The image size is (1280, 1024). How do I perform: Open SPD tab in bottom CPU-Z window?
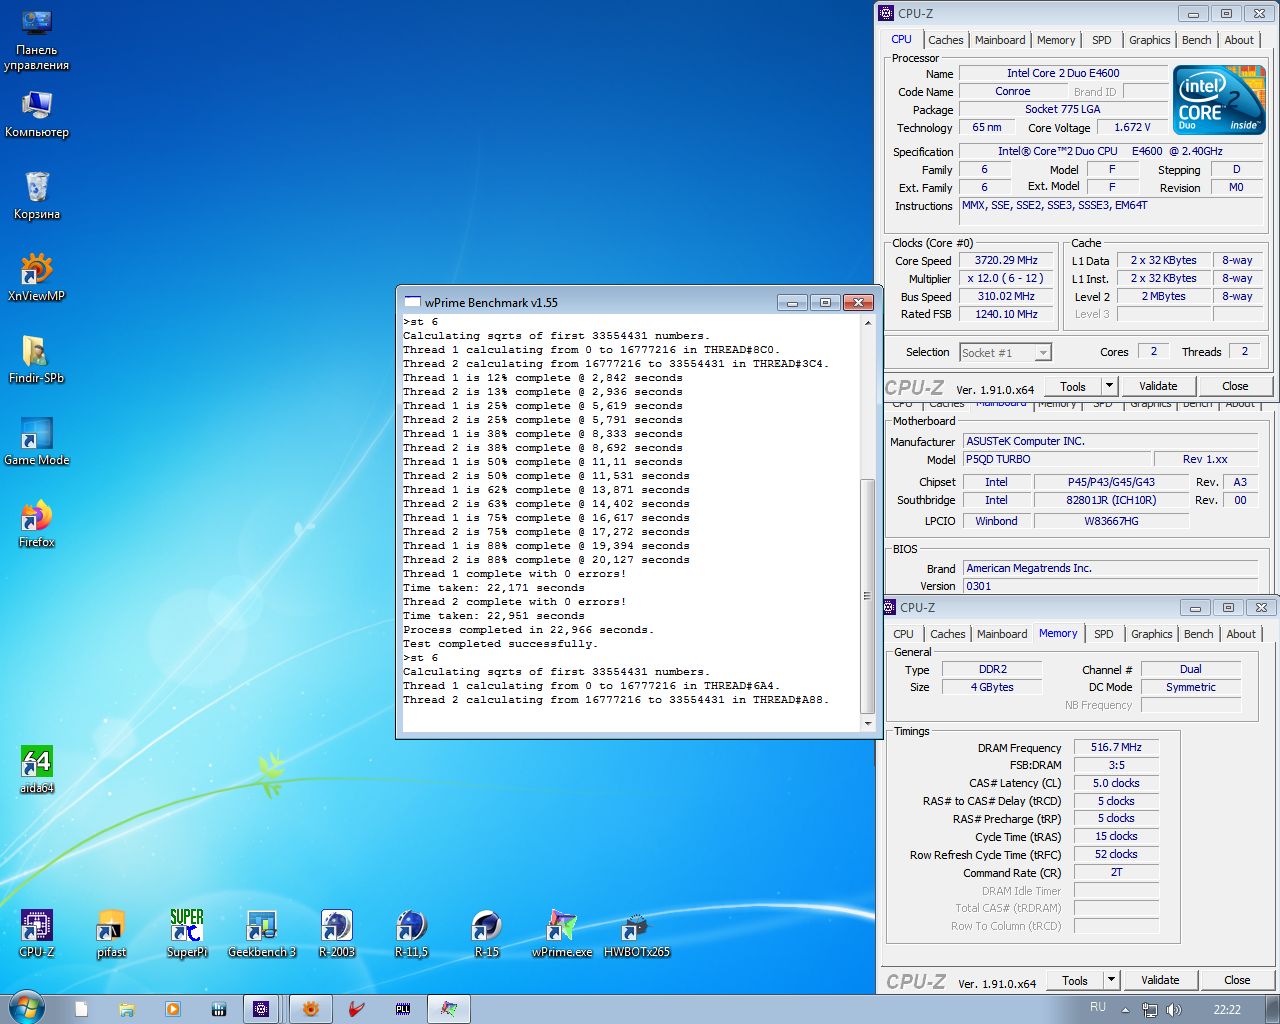[1104, 634]
